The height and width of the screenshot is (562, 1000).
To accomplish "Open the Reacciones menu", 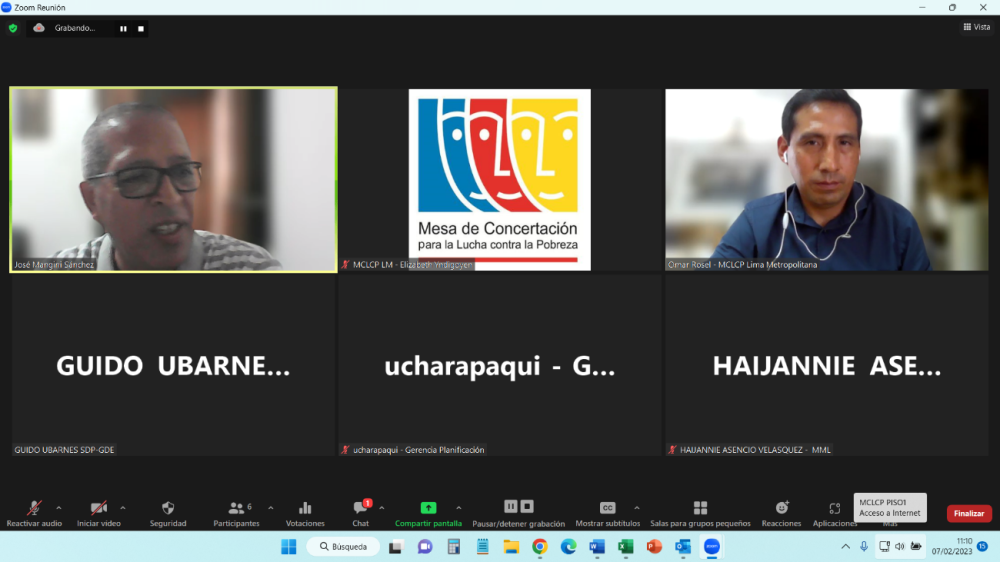I will tap(781, 512).
